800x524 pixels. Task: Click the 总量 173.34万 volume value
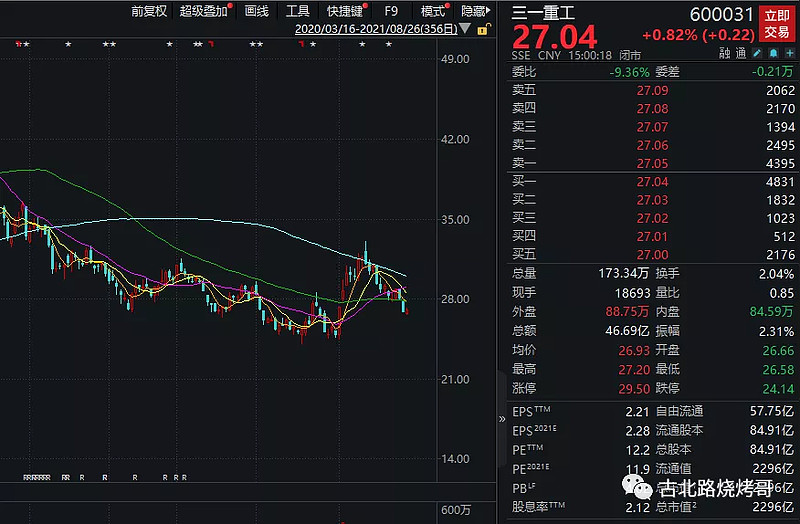tap(623, 273)
